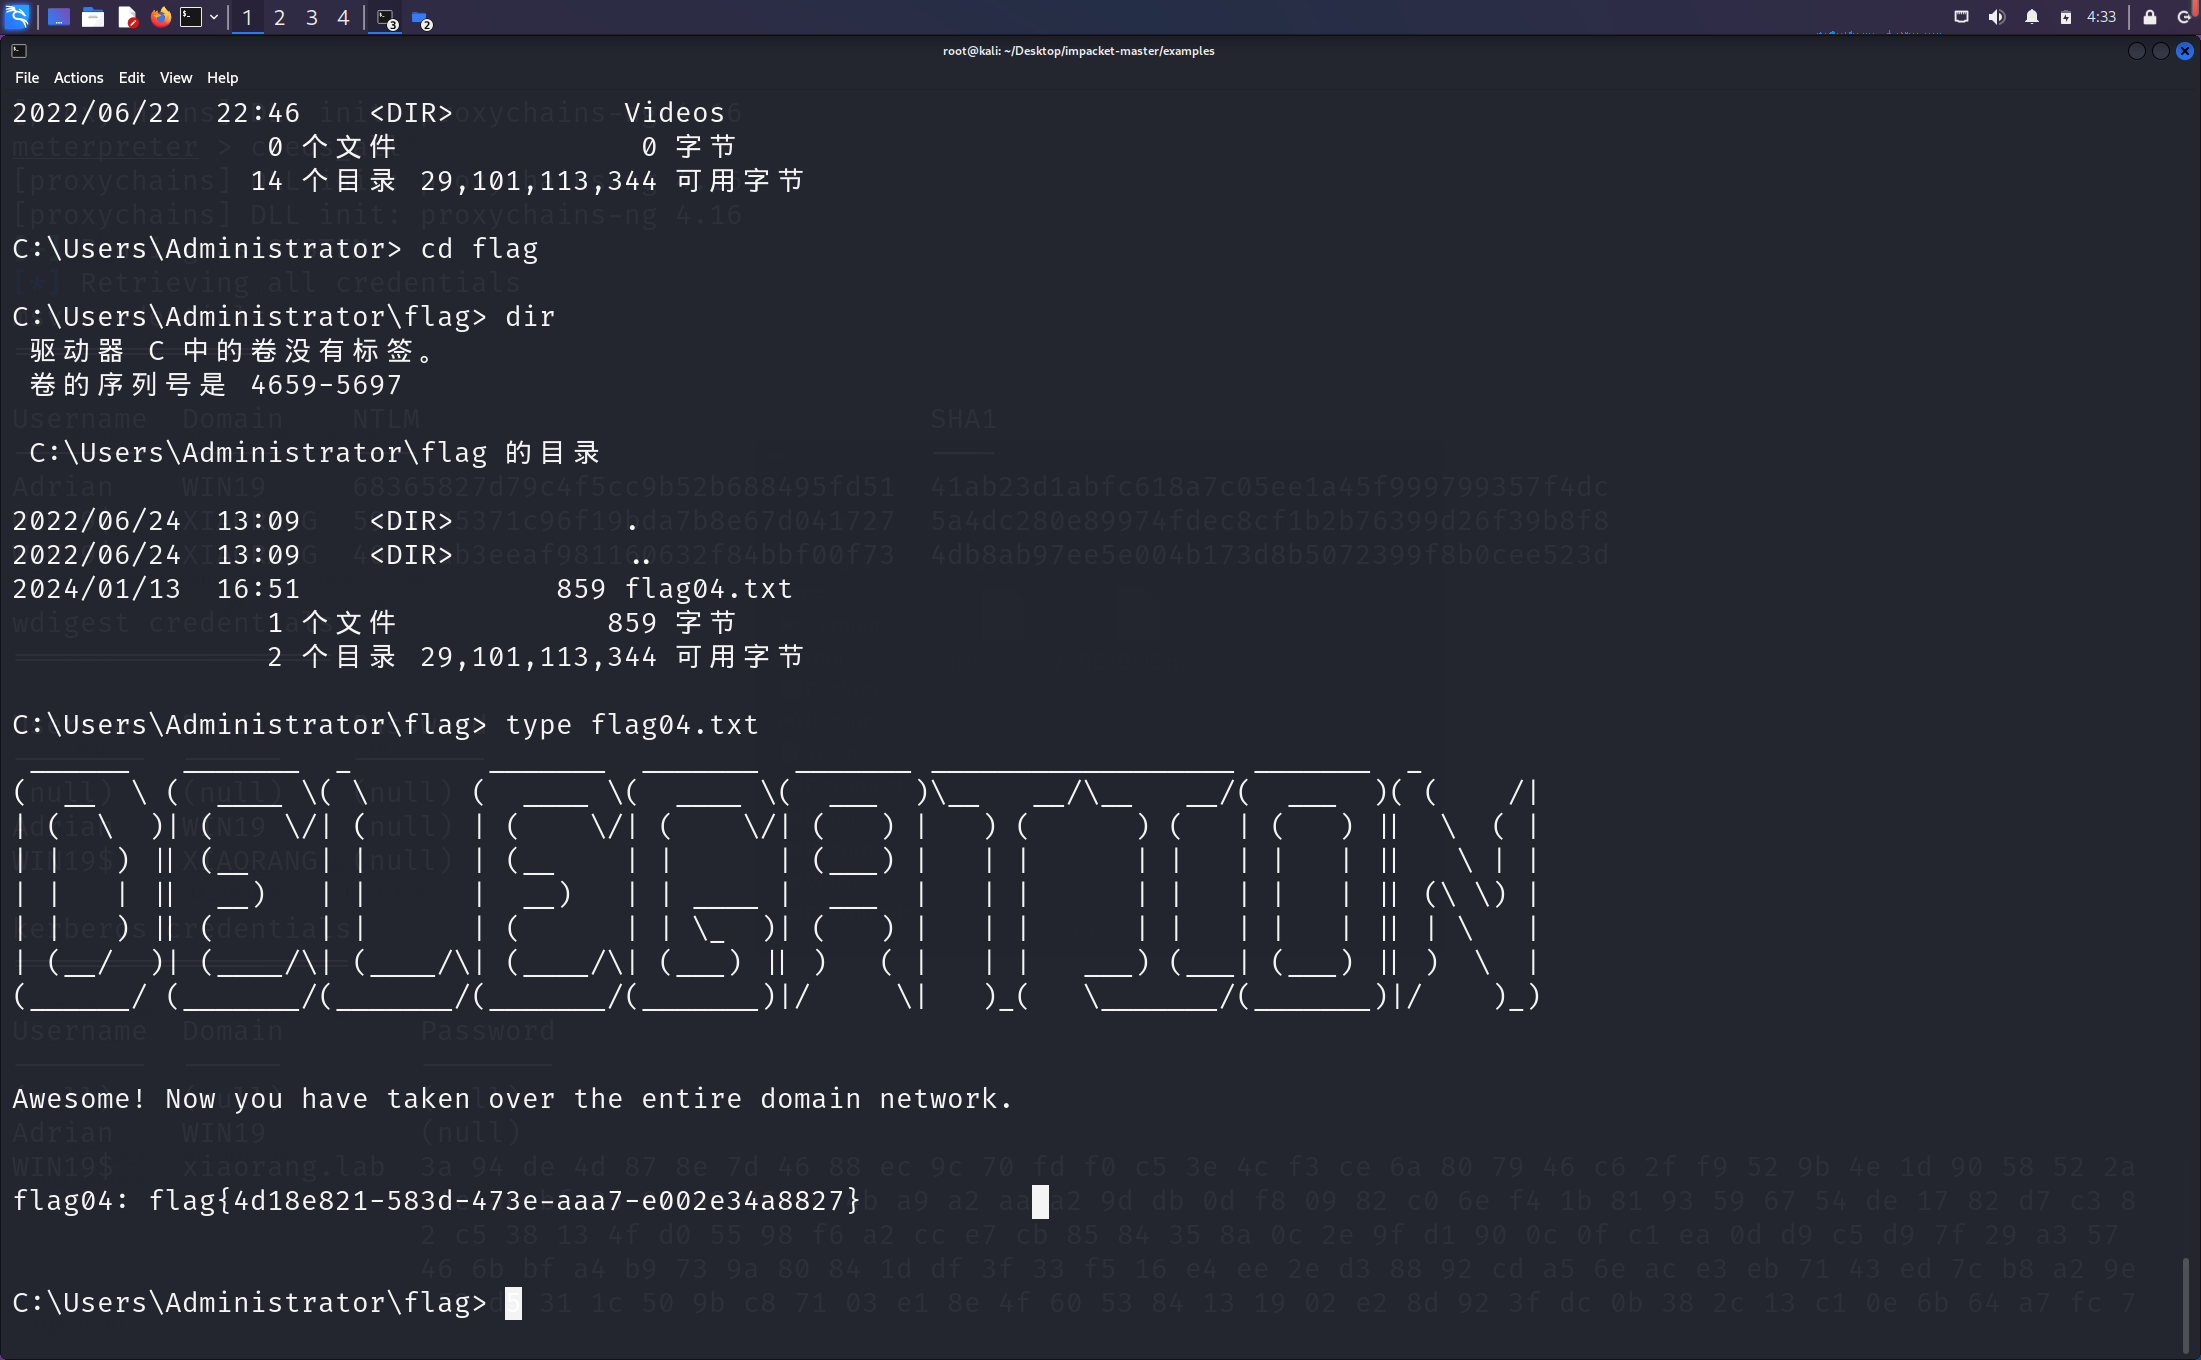2201x1360 pixels.
Task: Open the terminal Help menu
Action: (222, 78)
